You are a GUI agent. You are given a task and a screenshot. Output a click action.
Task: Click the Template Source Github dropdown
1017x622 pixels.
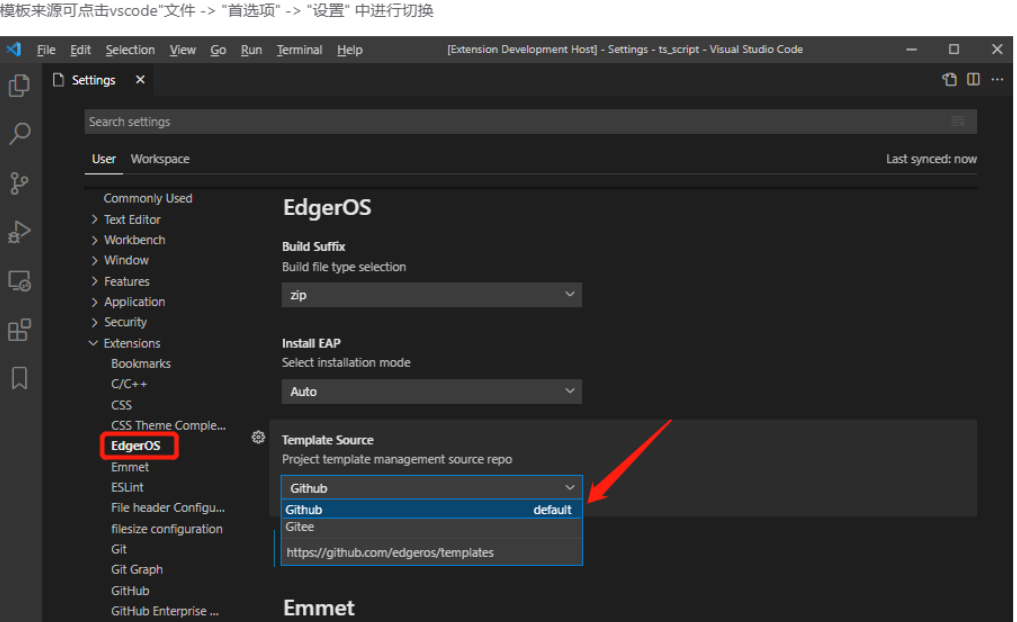(432, 488)
